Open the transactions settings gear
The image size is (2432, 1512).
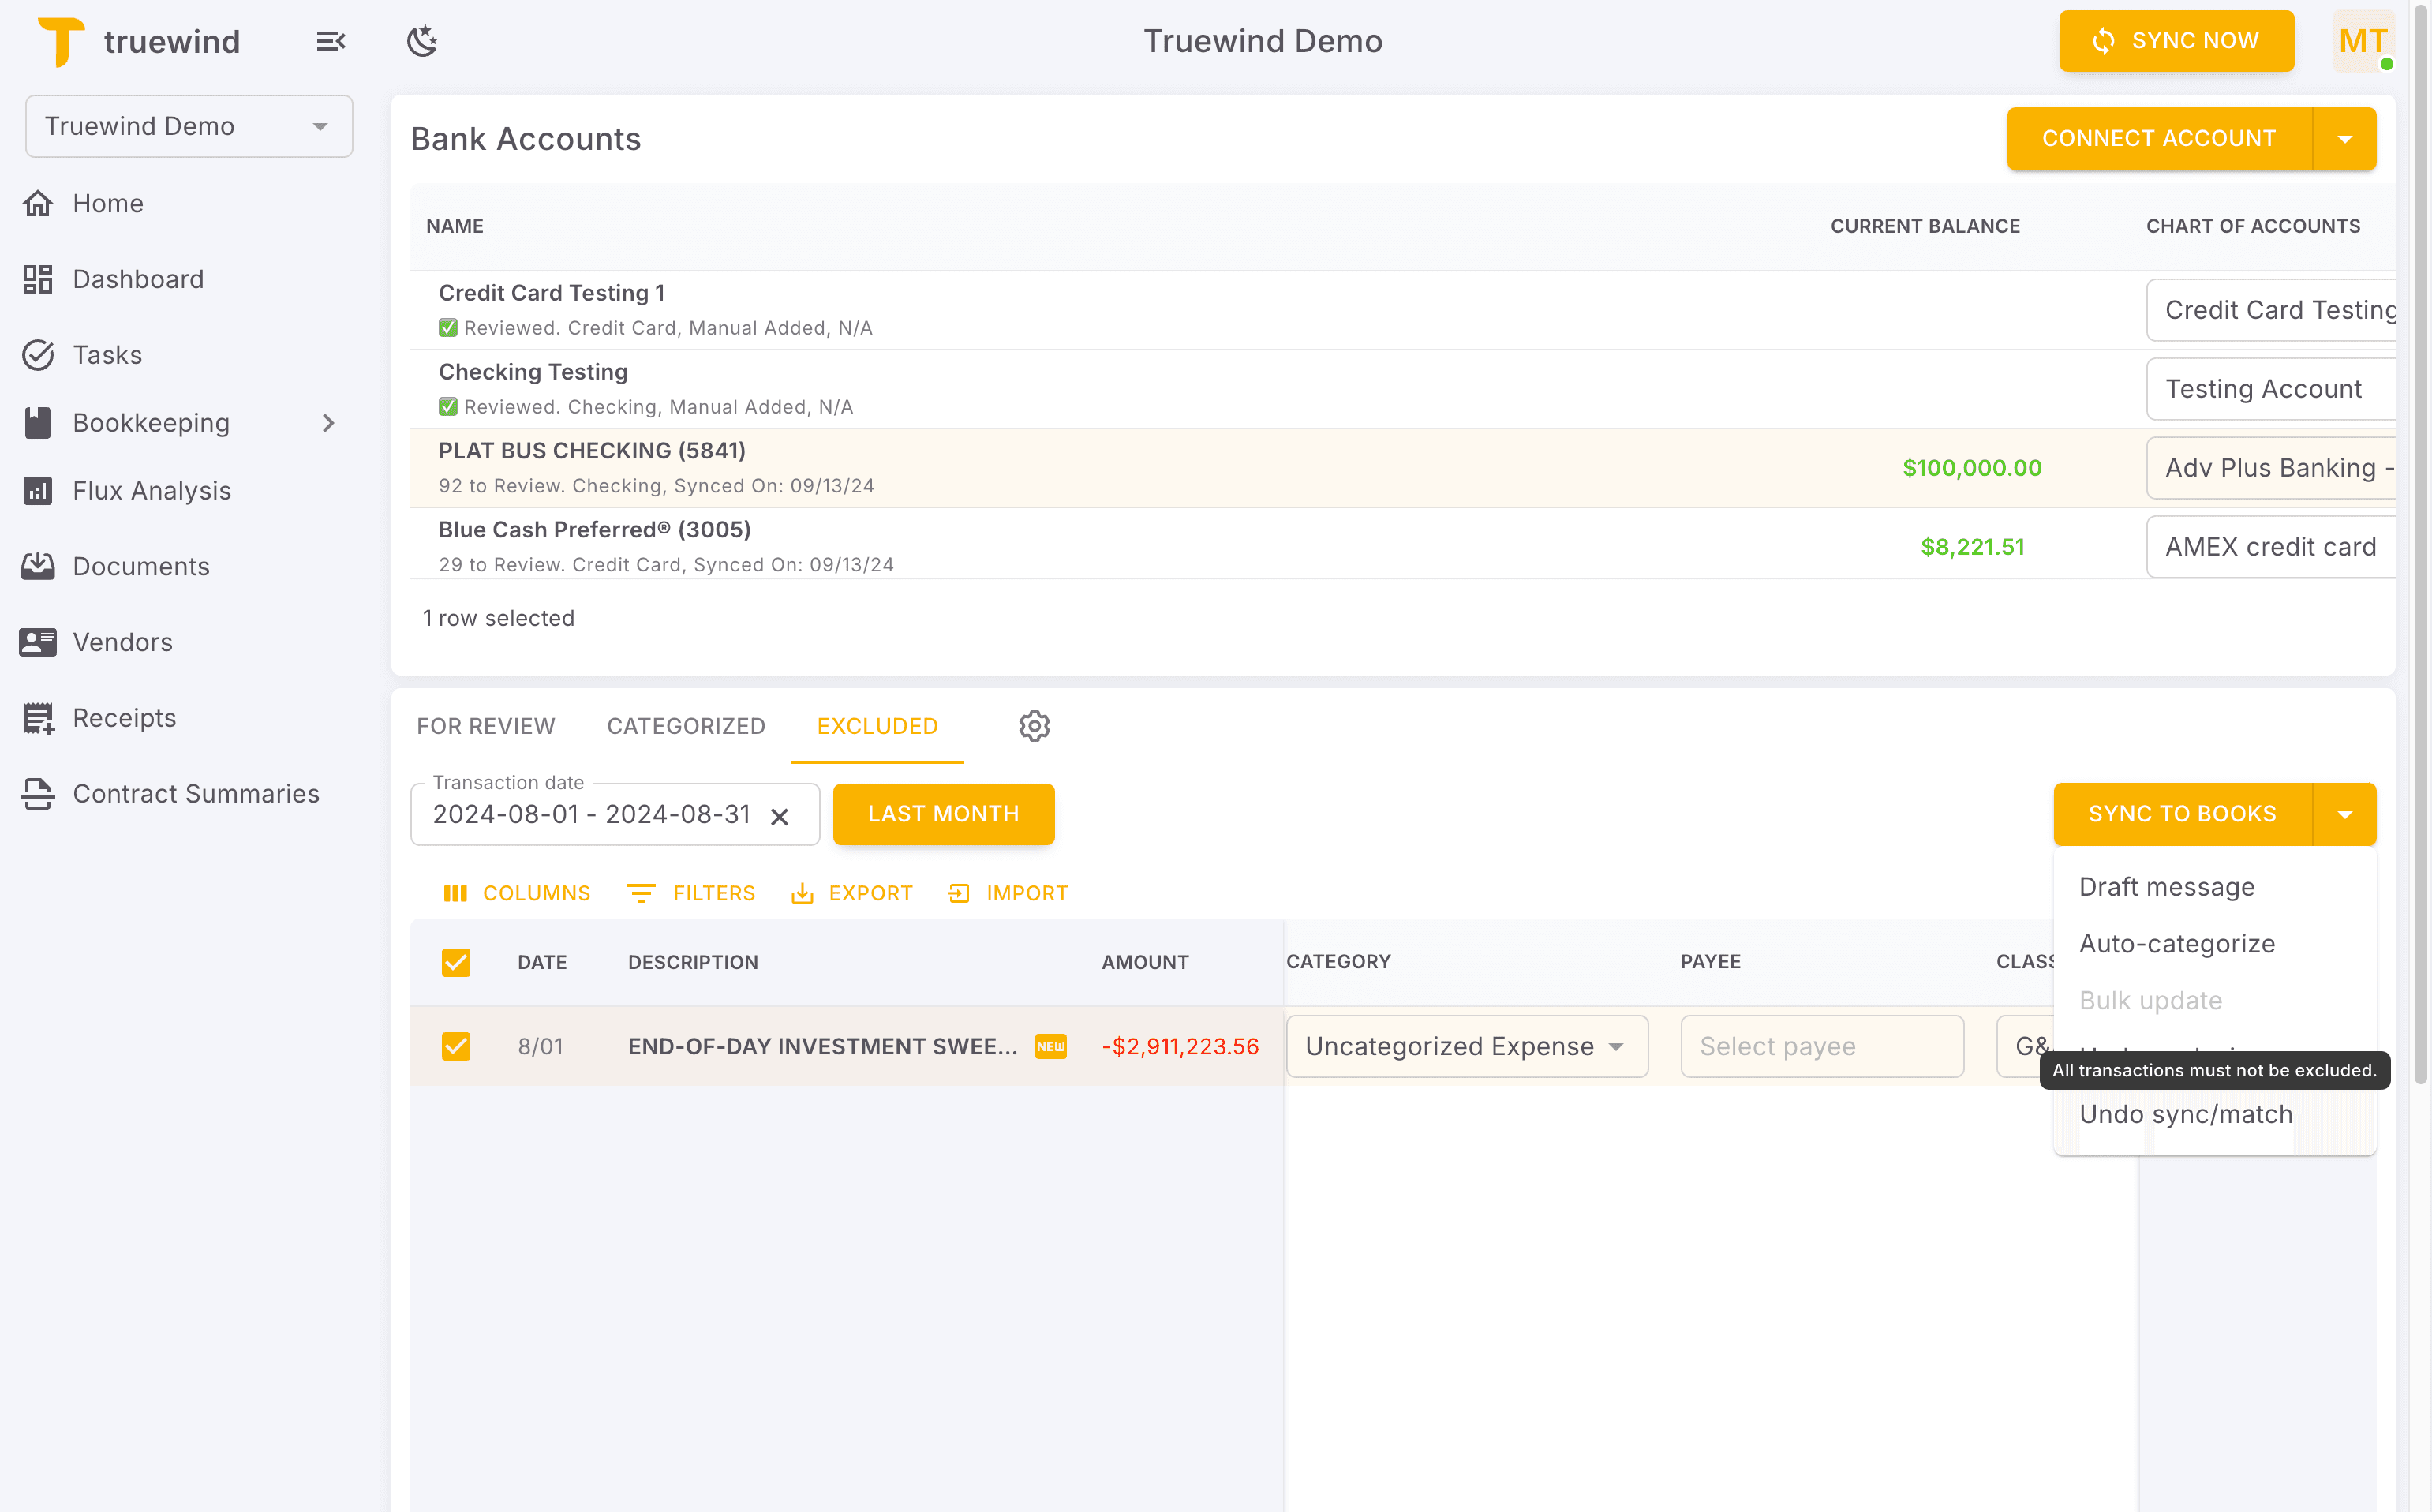[x=1034, y=726]
